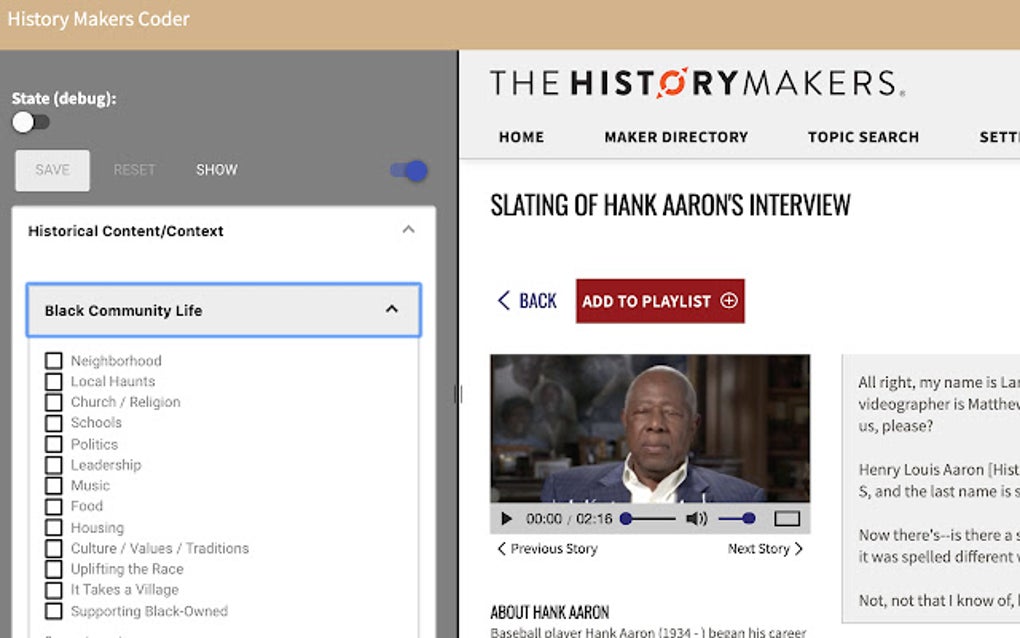Screen dimensions: 1020x638
Task: Toggle the blue switch beside SHOW
Action: [409, 170]
